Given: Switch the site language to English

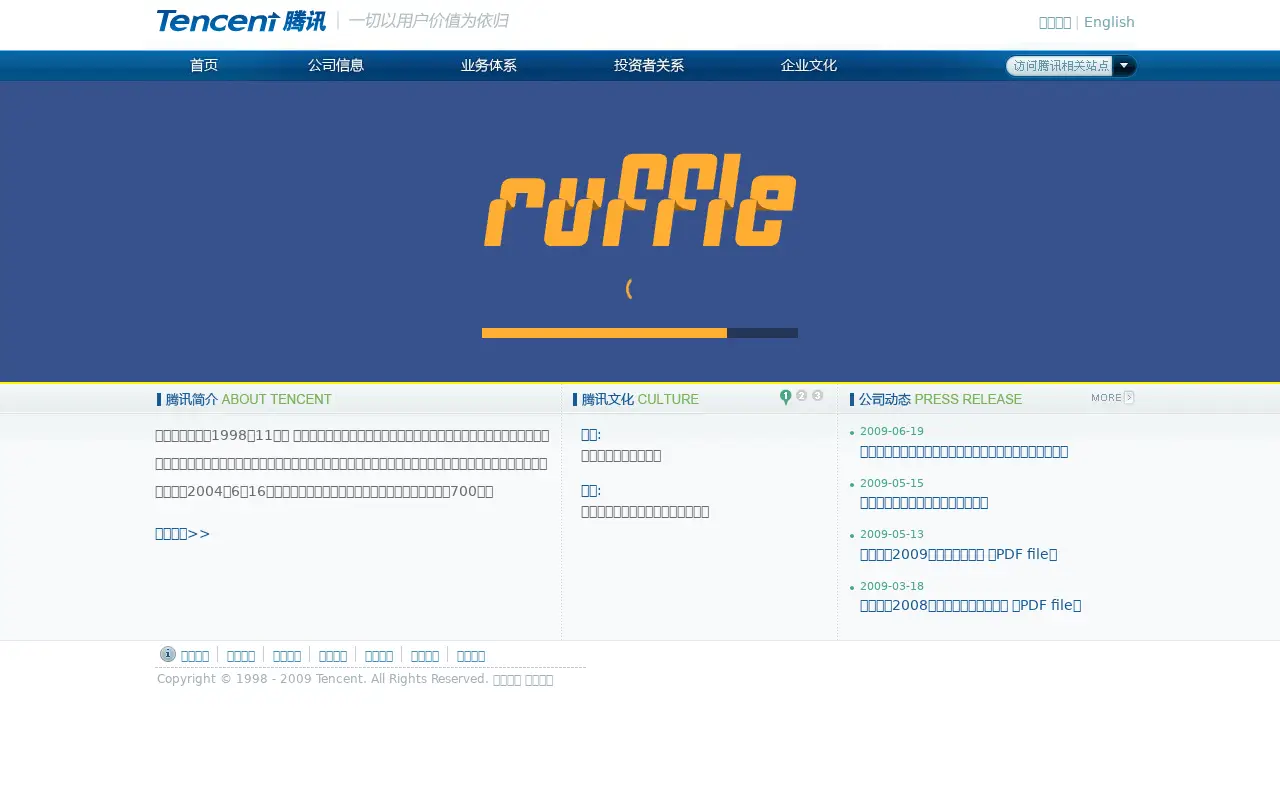Looking at the screenshot, I should point(1109,22).
